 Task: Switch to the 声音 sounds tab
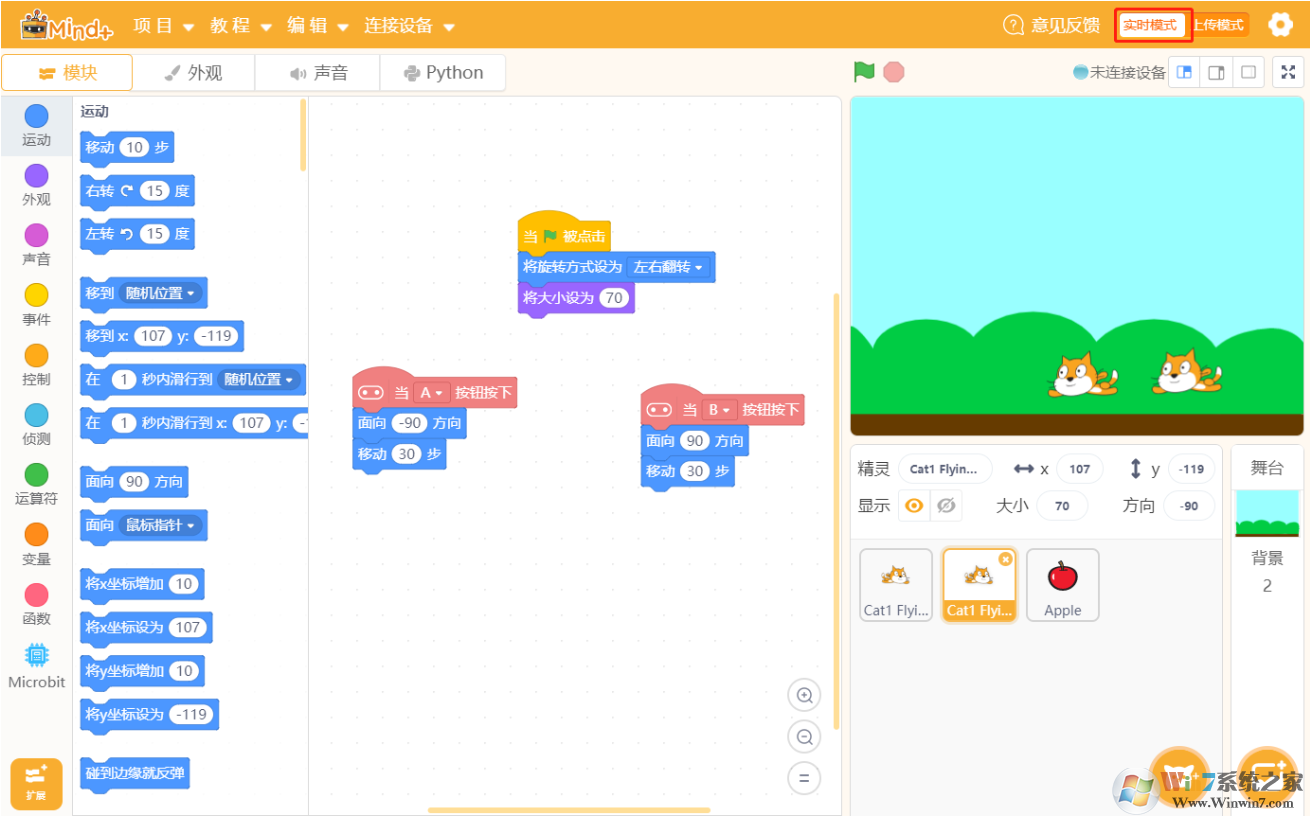click(x=318, y=72)
